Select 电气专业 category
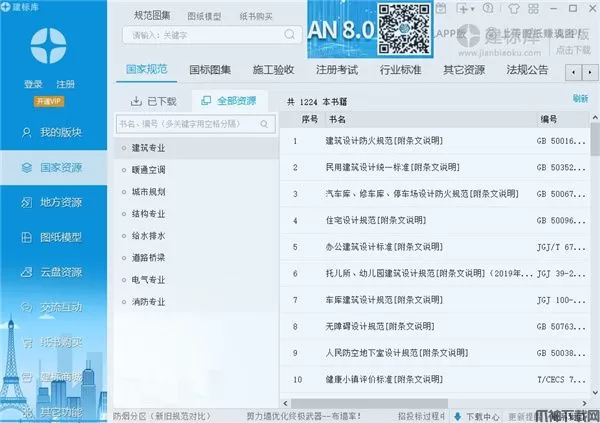The height and width of the screenshot is (423, 600). tap(196, 280)
